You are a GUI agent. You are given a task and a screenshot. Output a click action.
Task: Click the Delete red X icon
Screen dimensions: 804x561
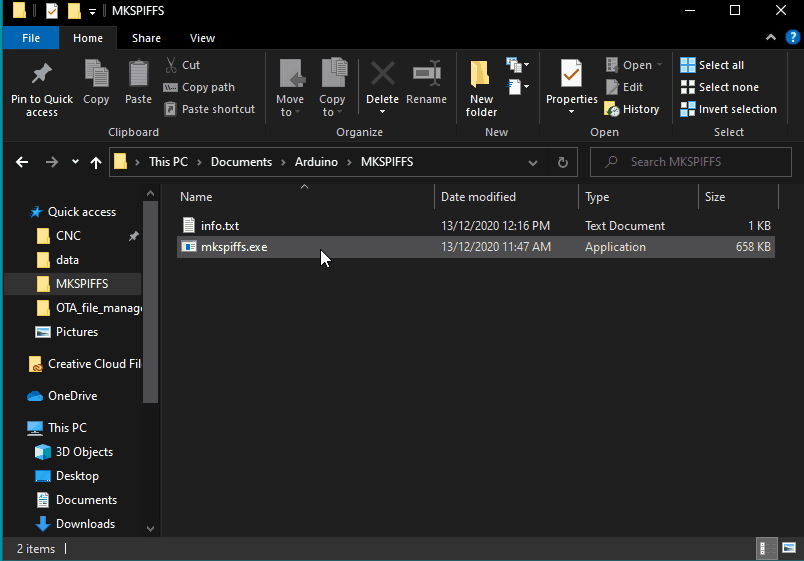(383, 73)
